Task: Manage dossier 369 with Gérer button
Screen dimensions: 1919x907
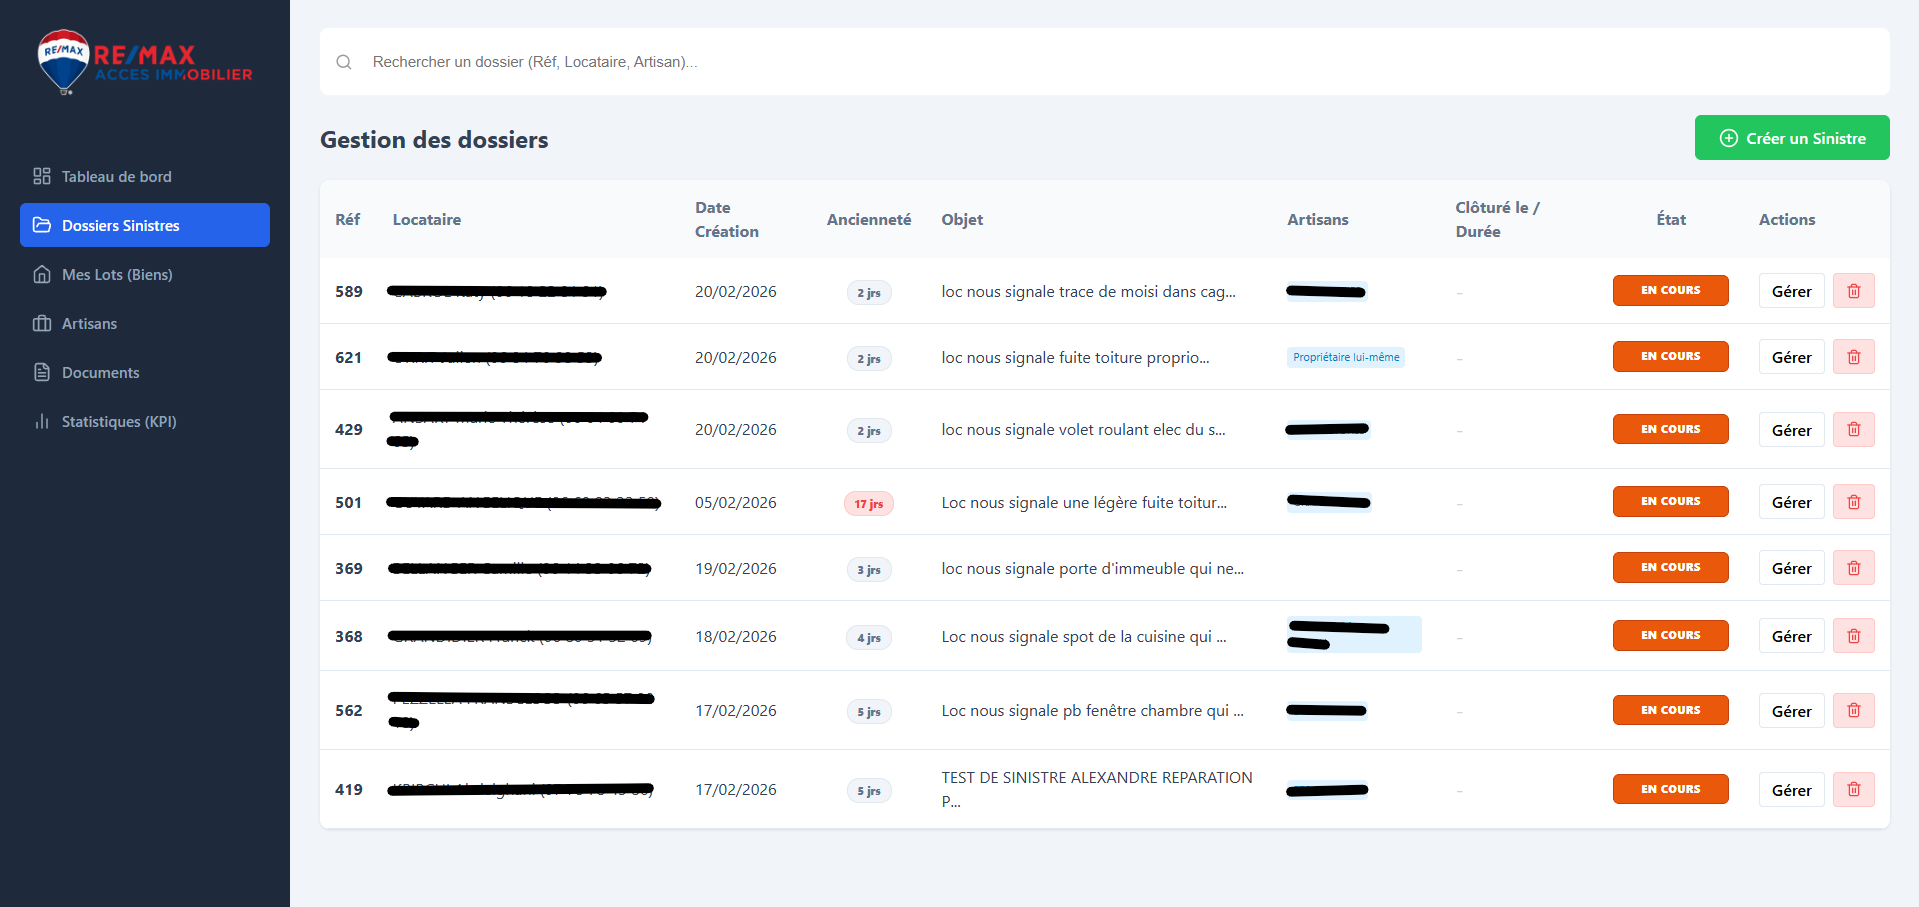Action: click(x=1791, y=568)
